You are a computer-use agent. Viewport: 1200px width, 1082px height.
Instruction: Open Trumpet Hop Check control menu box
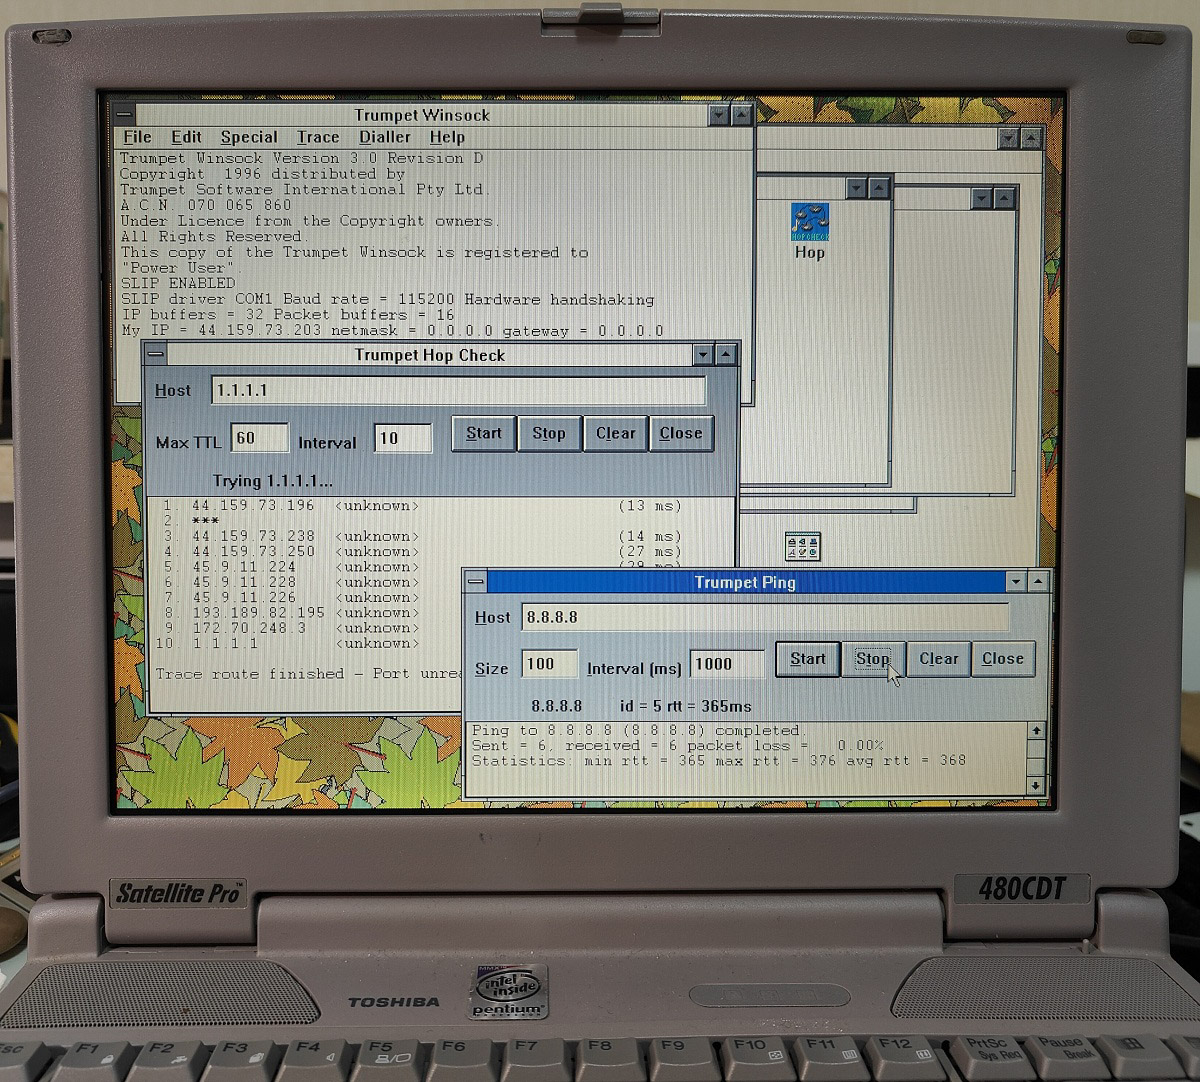tap(154, 355)
